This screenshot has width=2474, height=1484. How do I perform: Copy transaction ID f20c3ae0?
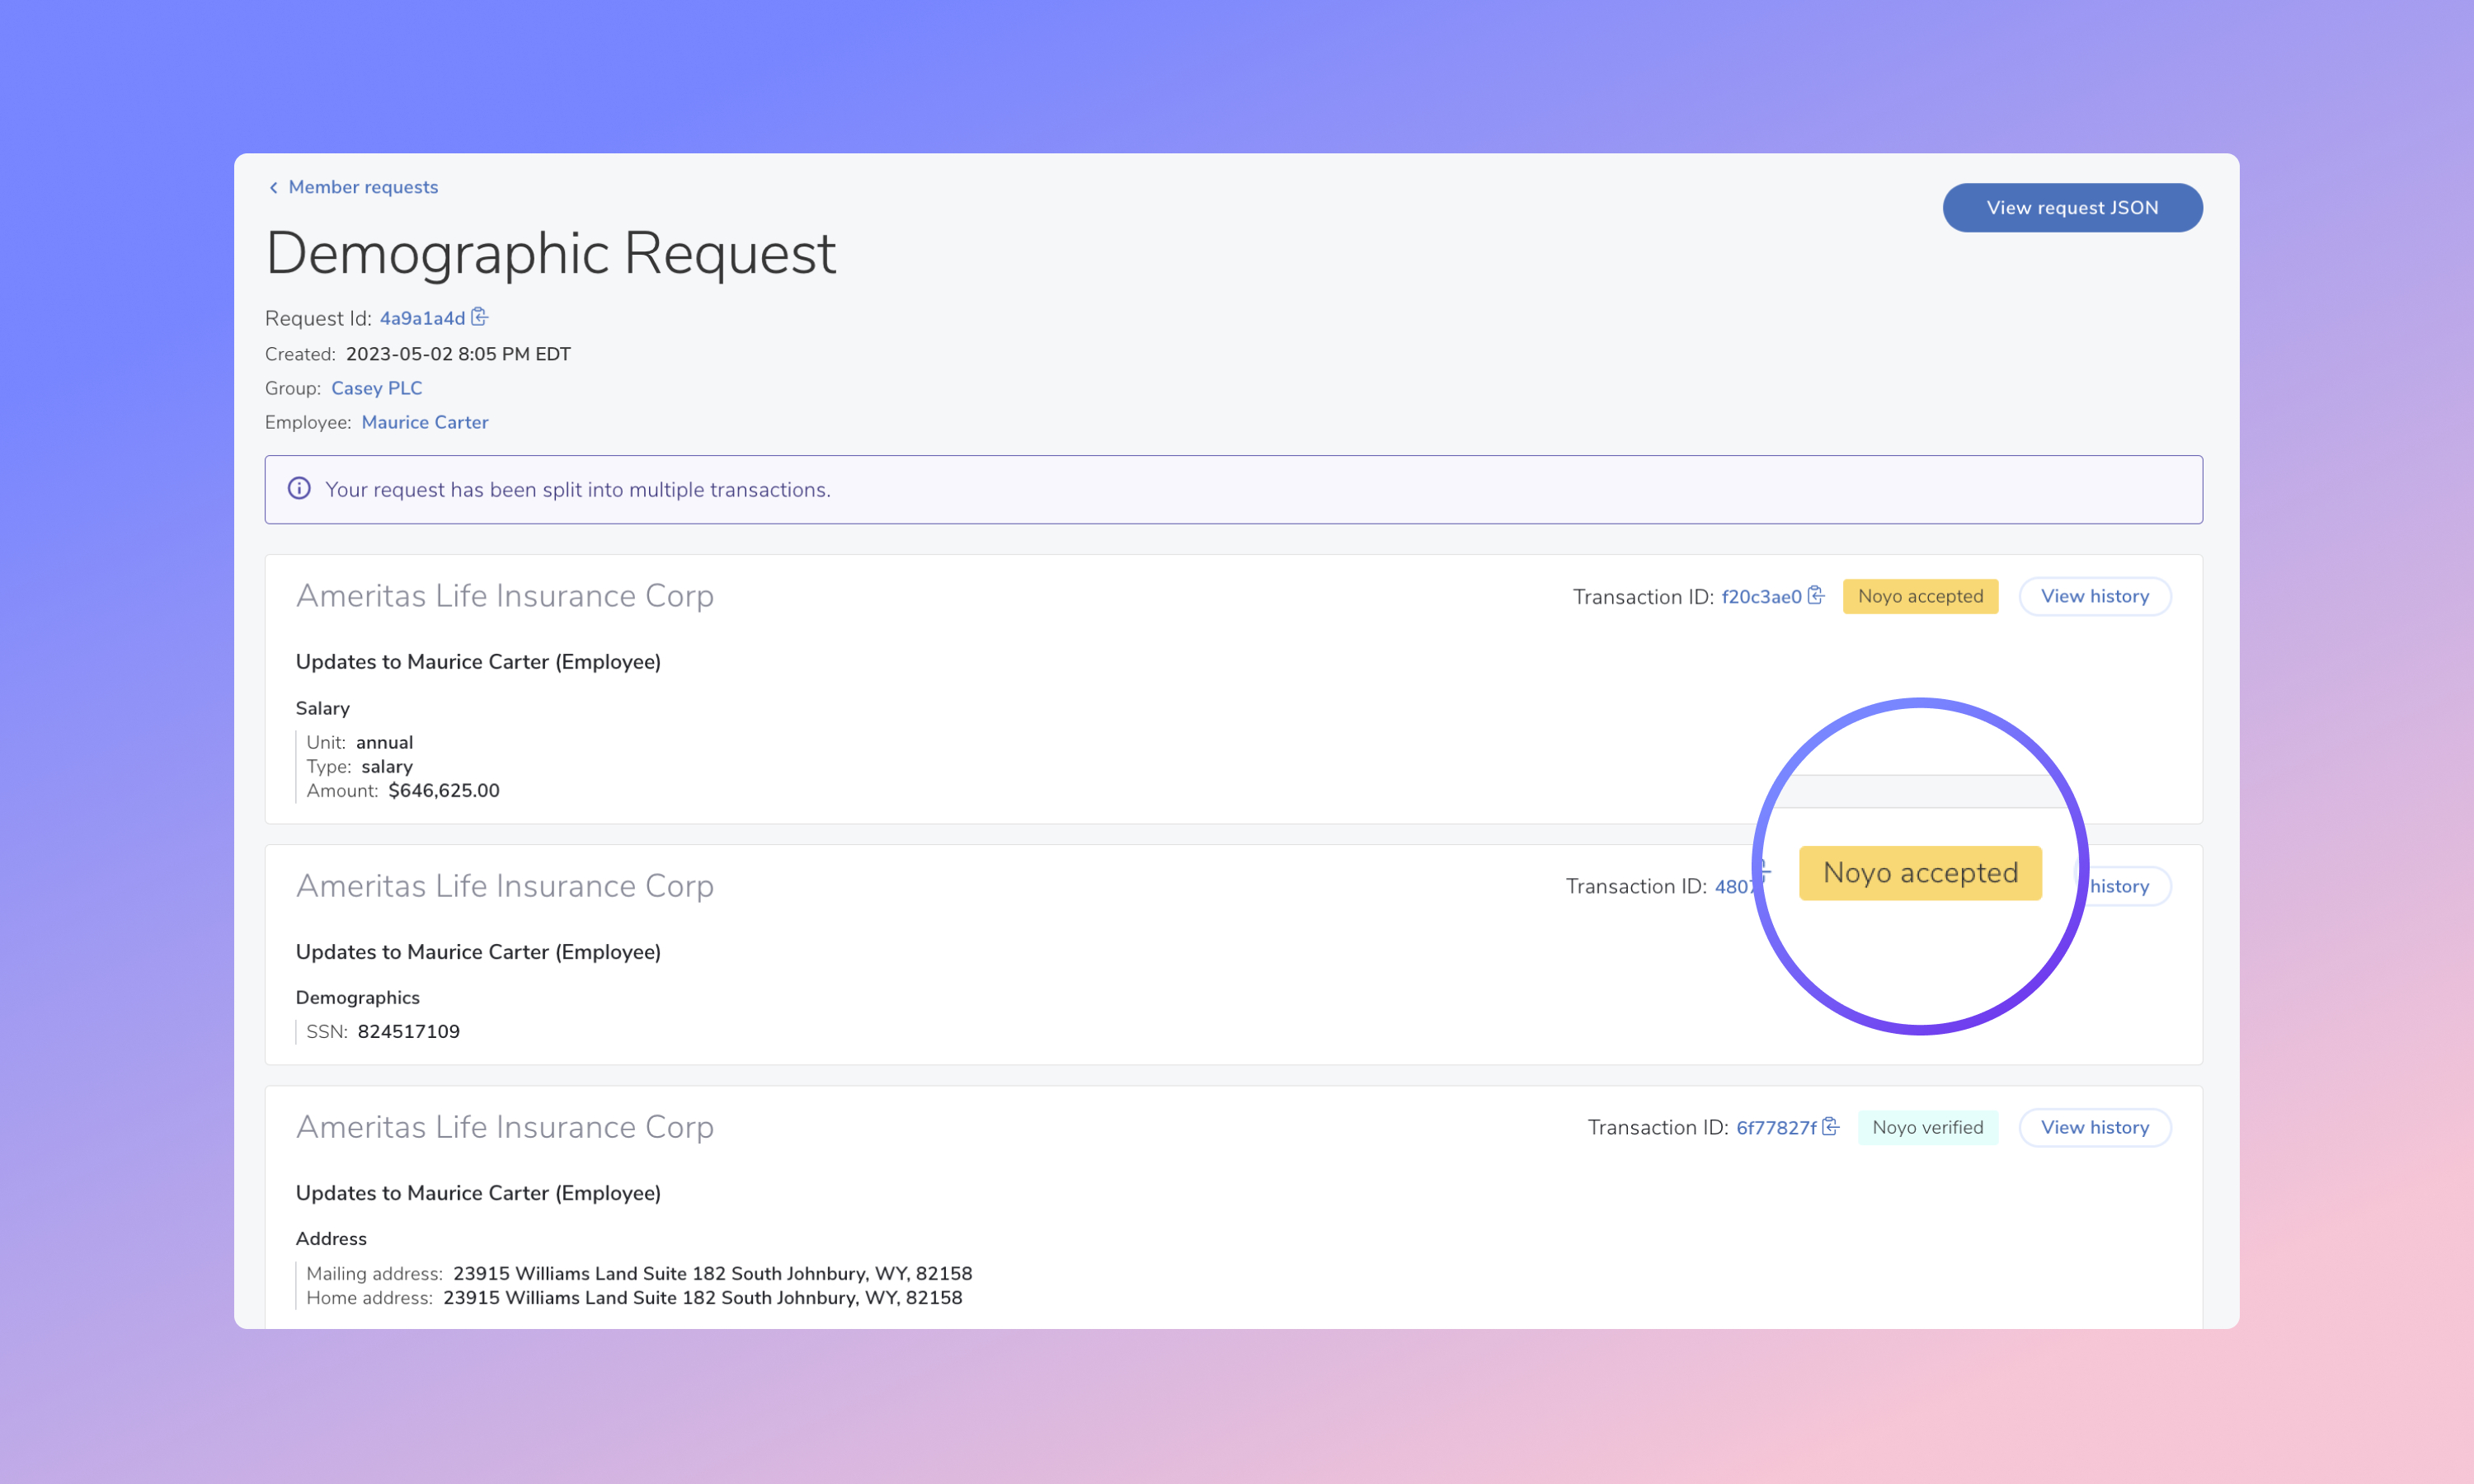[1816, 596]
